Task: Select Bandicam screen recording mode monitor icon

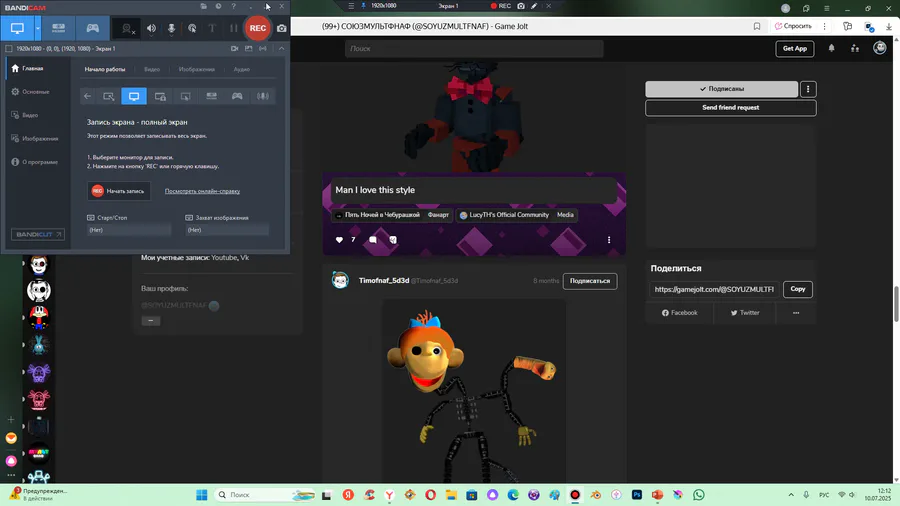Action: [17, 28]
